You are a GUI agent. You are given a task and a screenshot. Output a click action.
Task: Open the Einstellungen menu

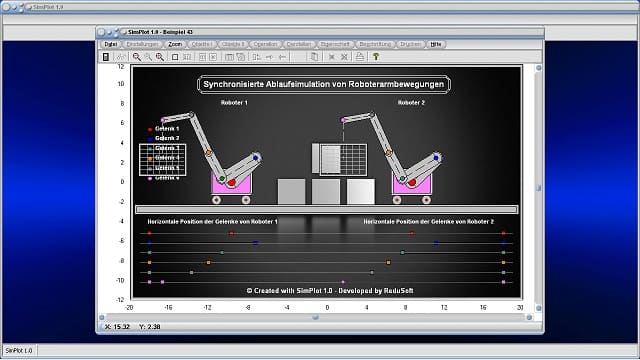142,44
